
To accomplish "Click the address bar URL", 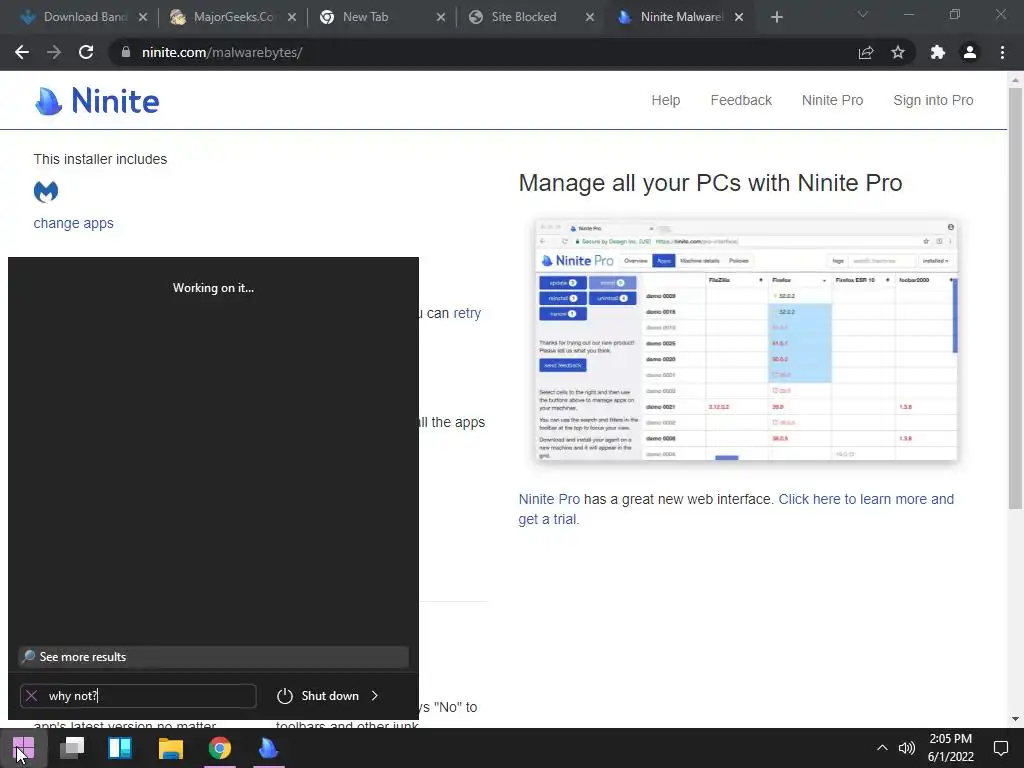I will click(x=222, y=52).
